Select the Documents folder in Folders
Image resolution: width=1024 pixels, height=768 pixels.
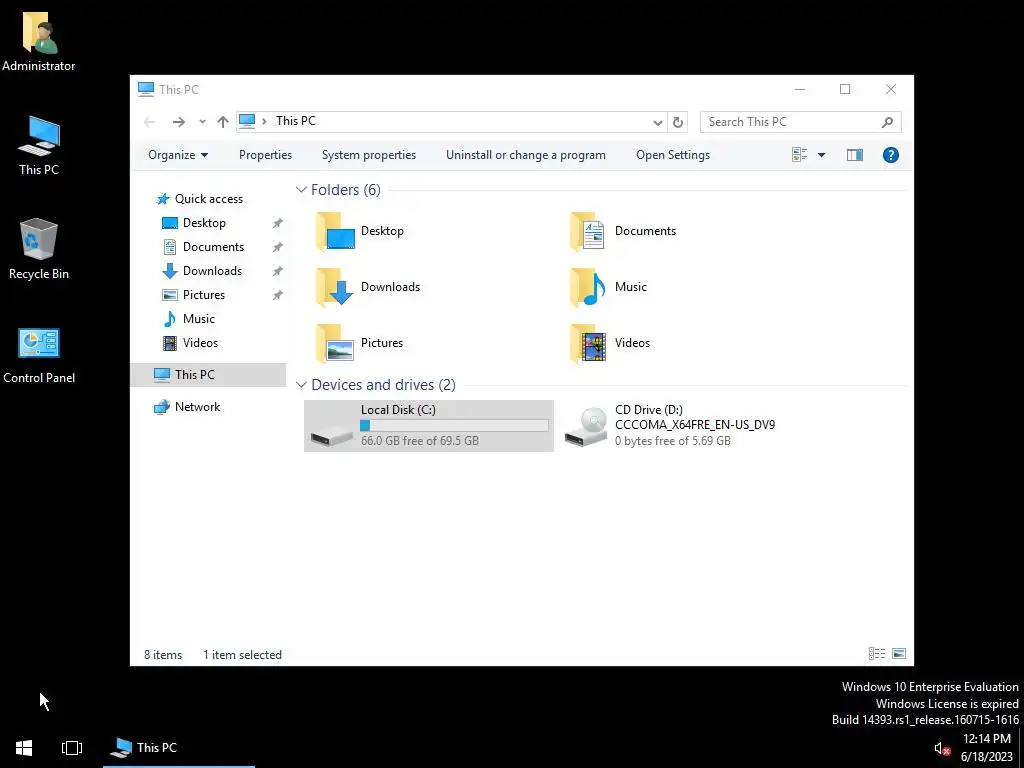(x=623, y=231)
